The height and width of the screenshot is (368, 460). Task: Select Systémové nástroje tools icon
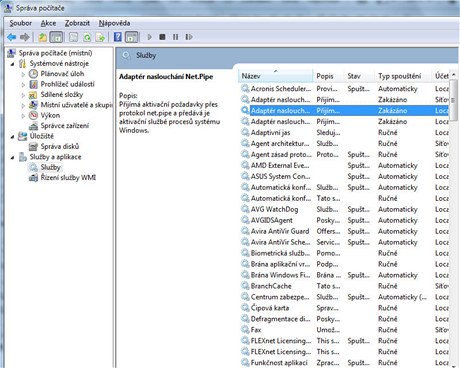pos(22,63)
